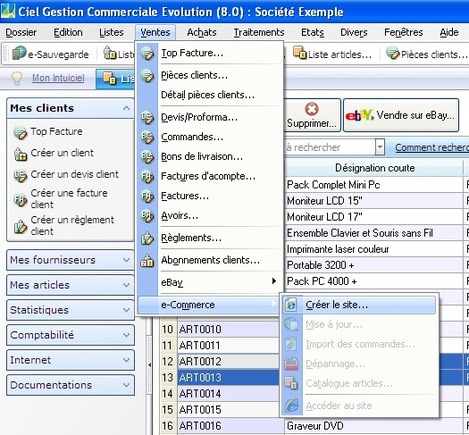Image resolution: width=469 pixels, height=435 pixels.
Task: Click the e-Sauvegarde toolbar icon
Action: click(x=19, y=53)
